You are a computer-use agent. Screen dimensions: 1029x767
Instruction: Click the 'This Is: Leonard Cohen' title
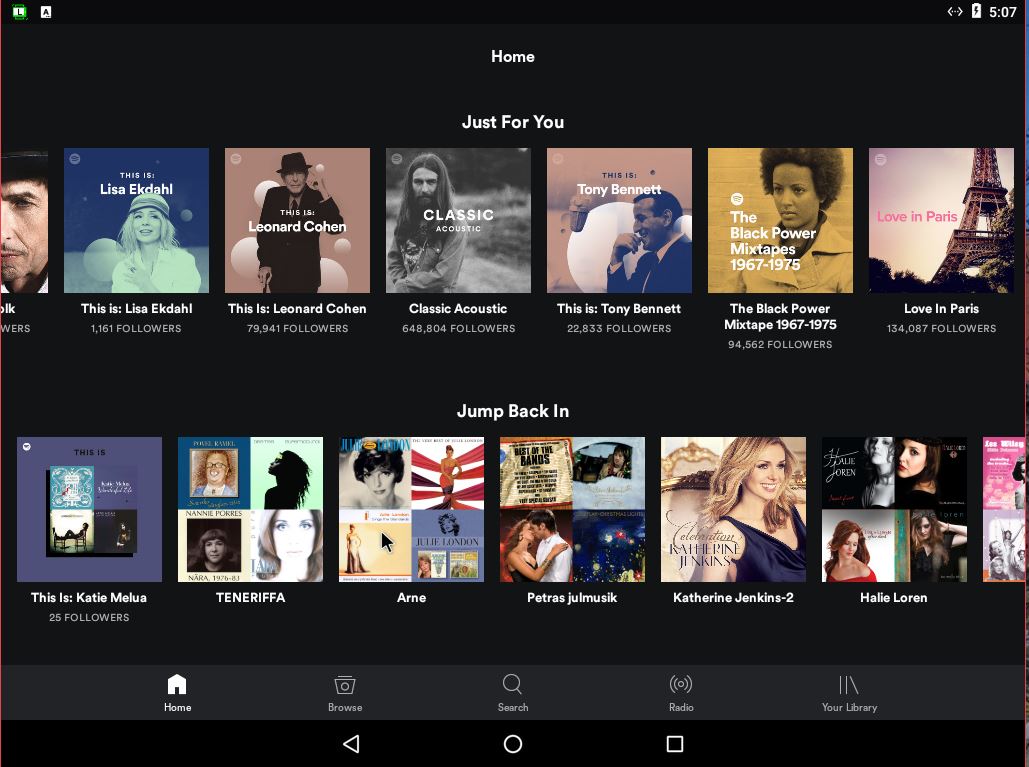pyautogui.click(x=297, y=308)
